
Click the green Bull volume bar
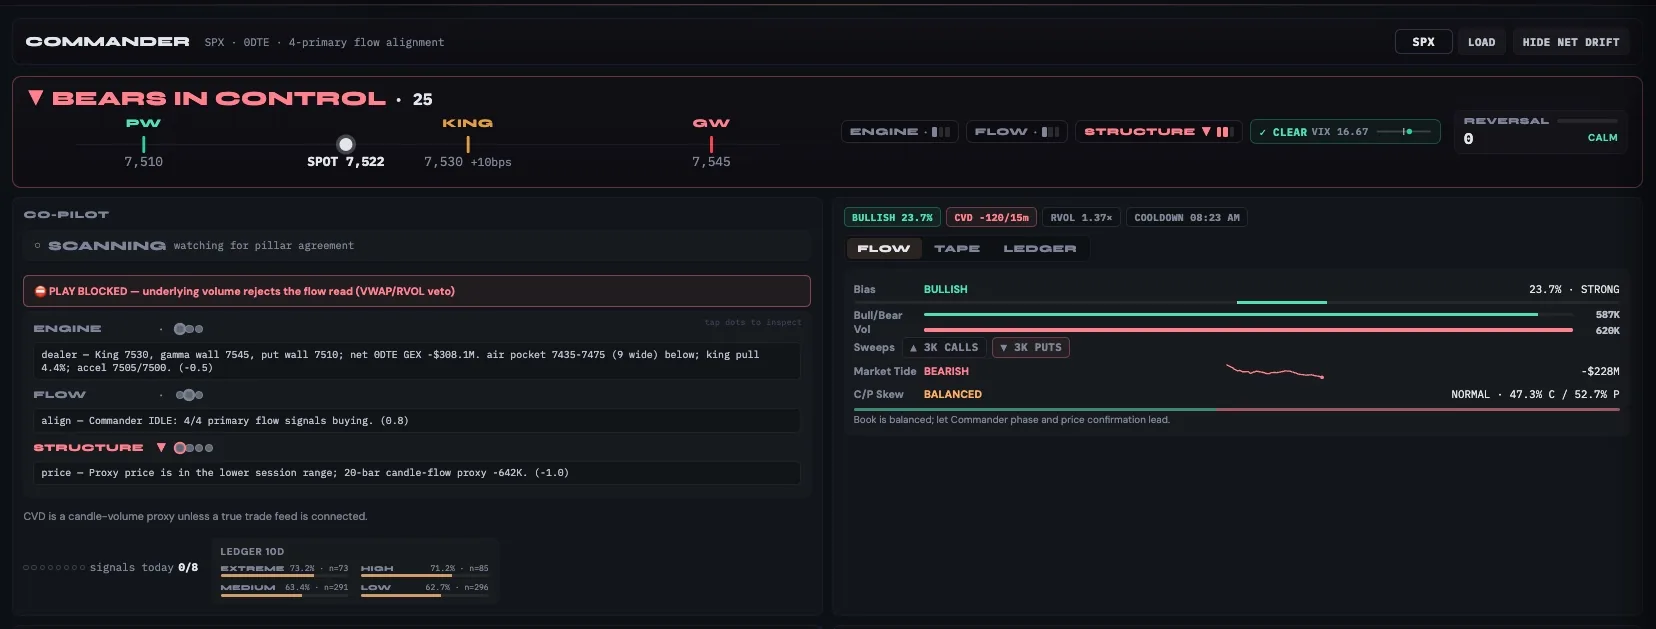1231,314
